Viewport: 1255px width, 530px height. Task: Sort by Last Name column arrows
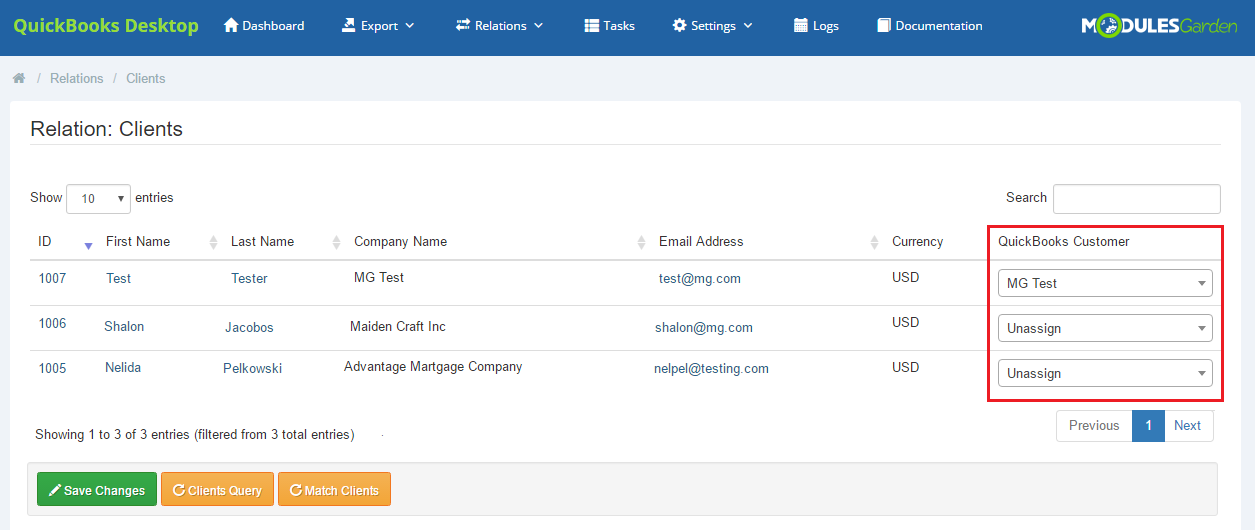[x=337, y=242]
